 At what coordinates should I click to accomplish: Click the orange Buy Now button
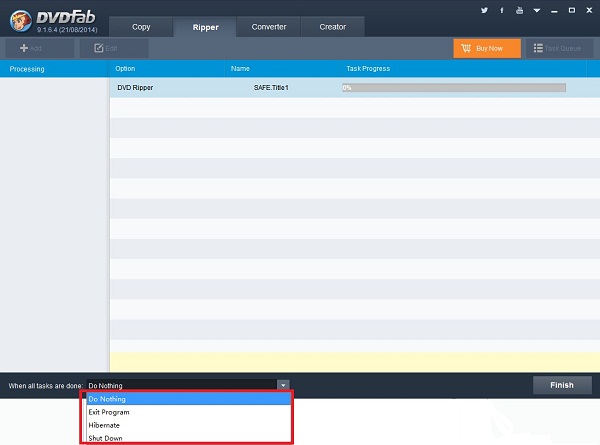pyautogui.click(x=487, y=48)
